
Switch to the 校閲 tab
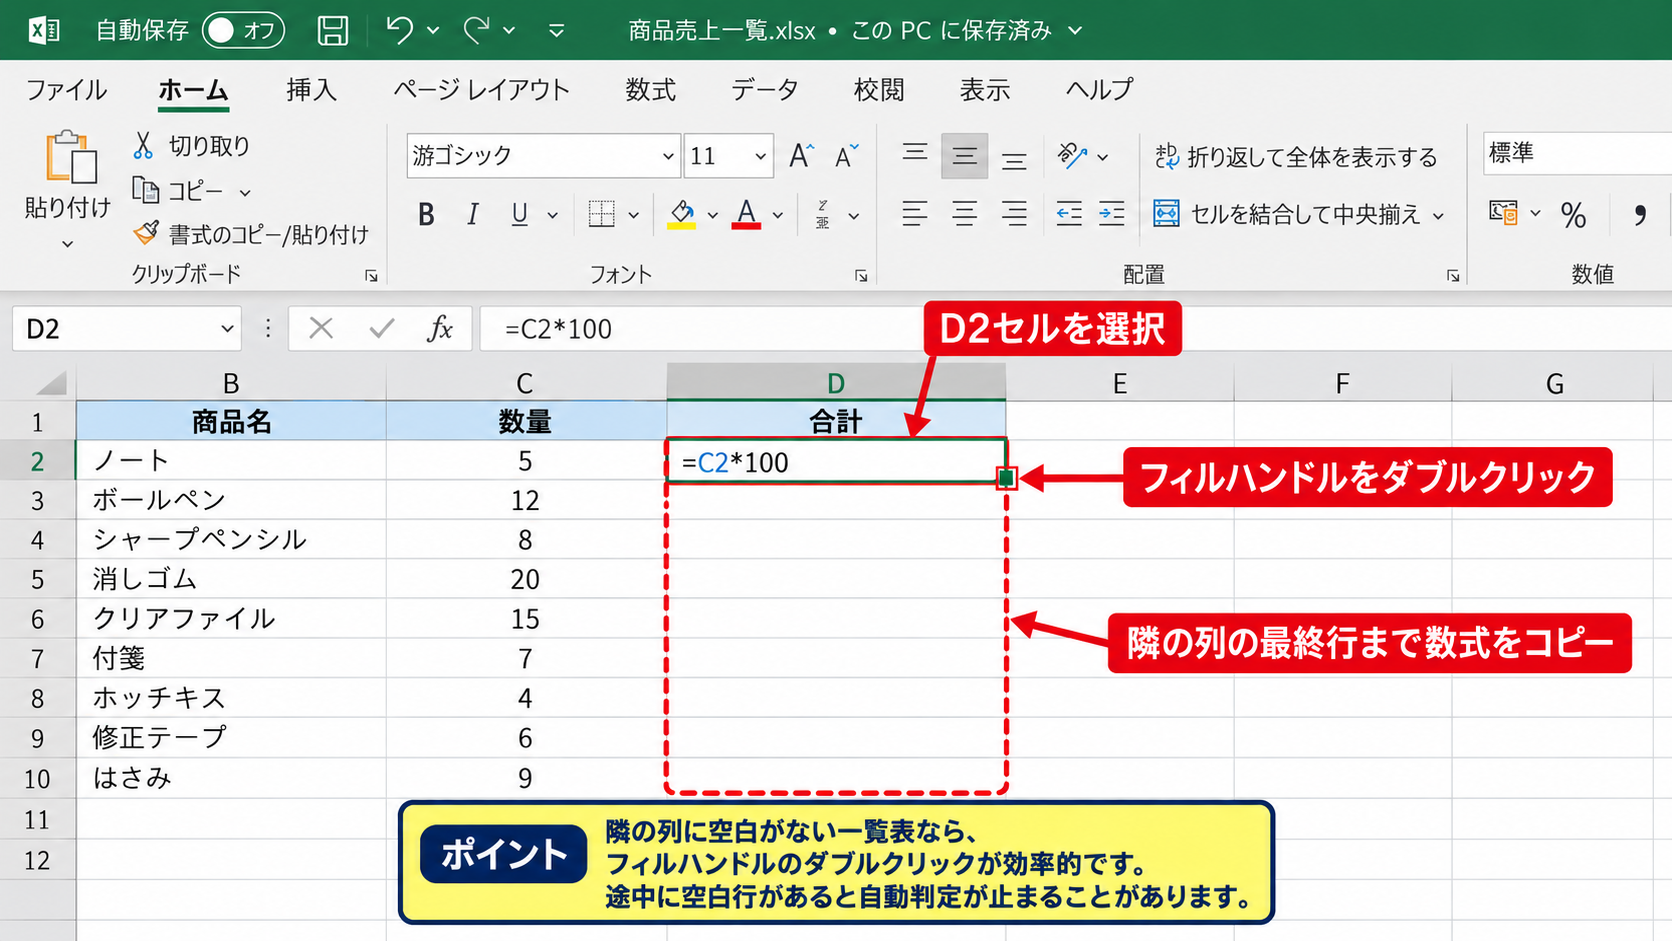(x=879, y=89)
